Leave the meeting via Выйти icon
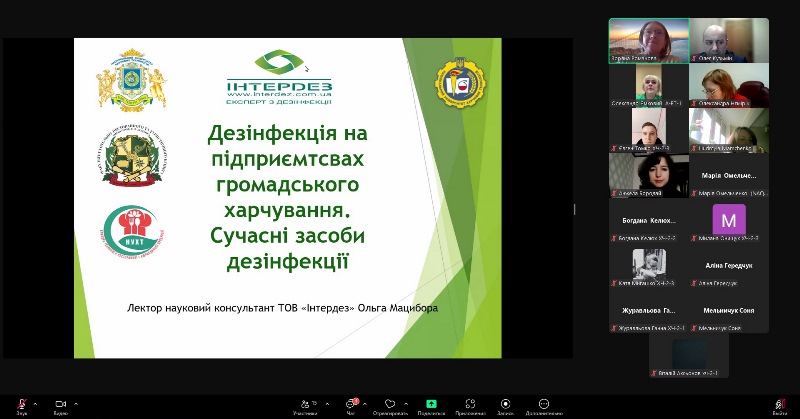This screenshot has width=800, height=419. [780, 404]
